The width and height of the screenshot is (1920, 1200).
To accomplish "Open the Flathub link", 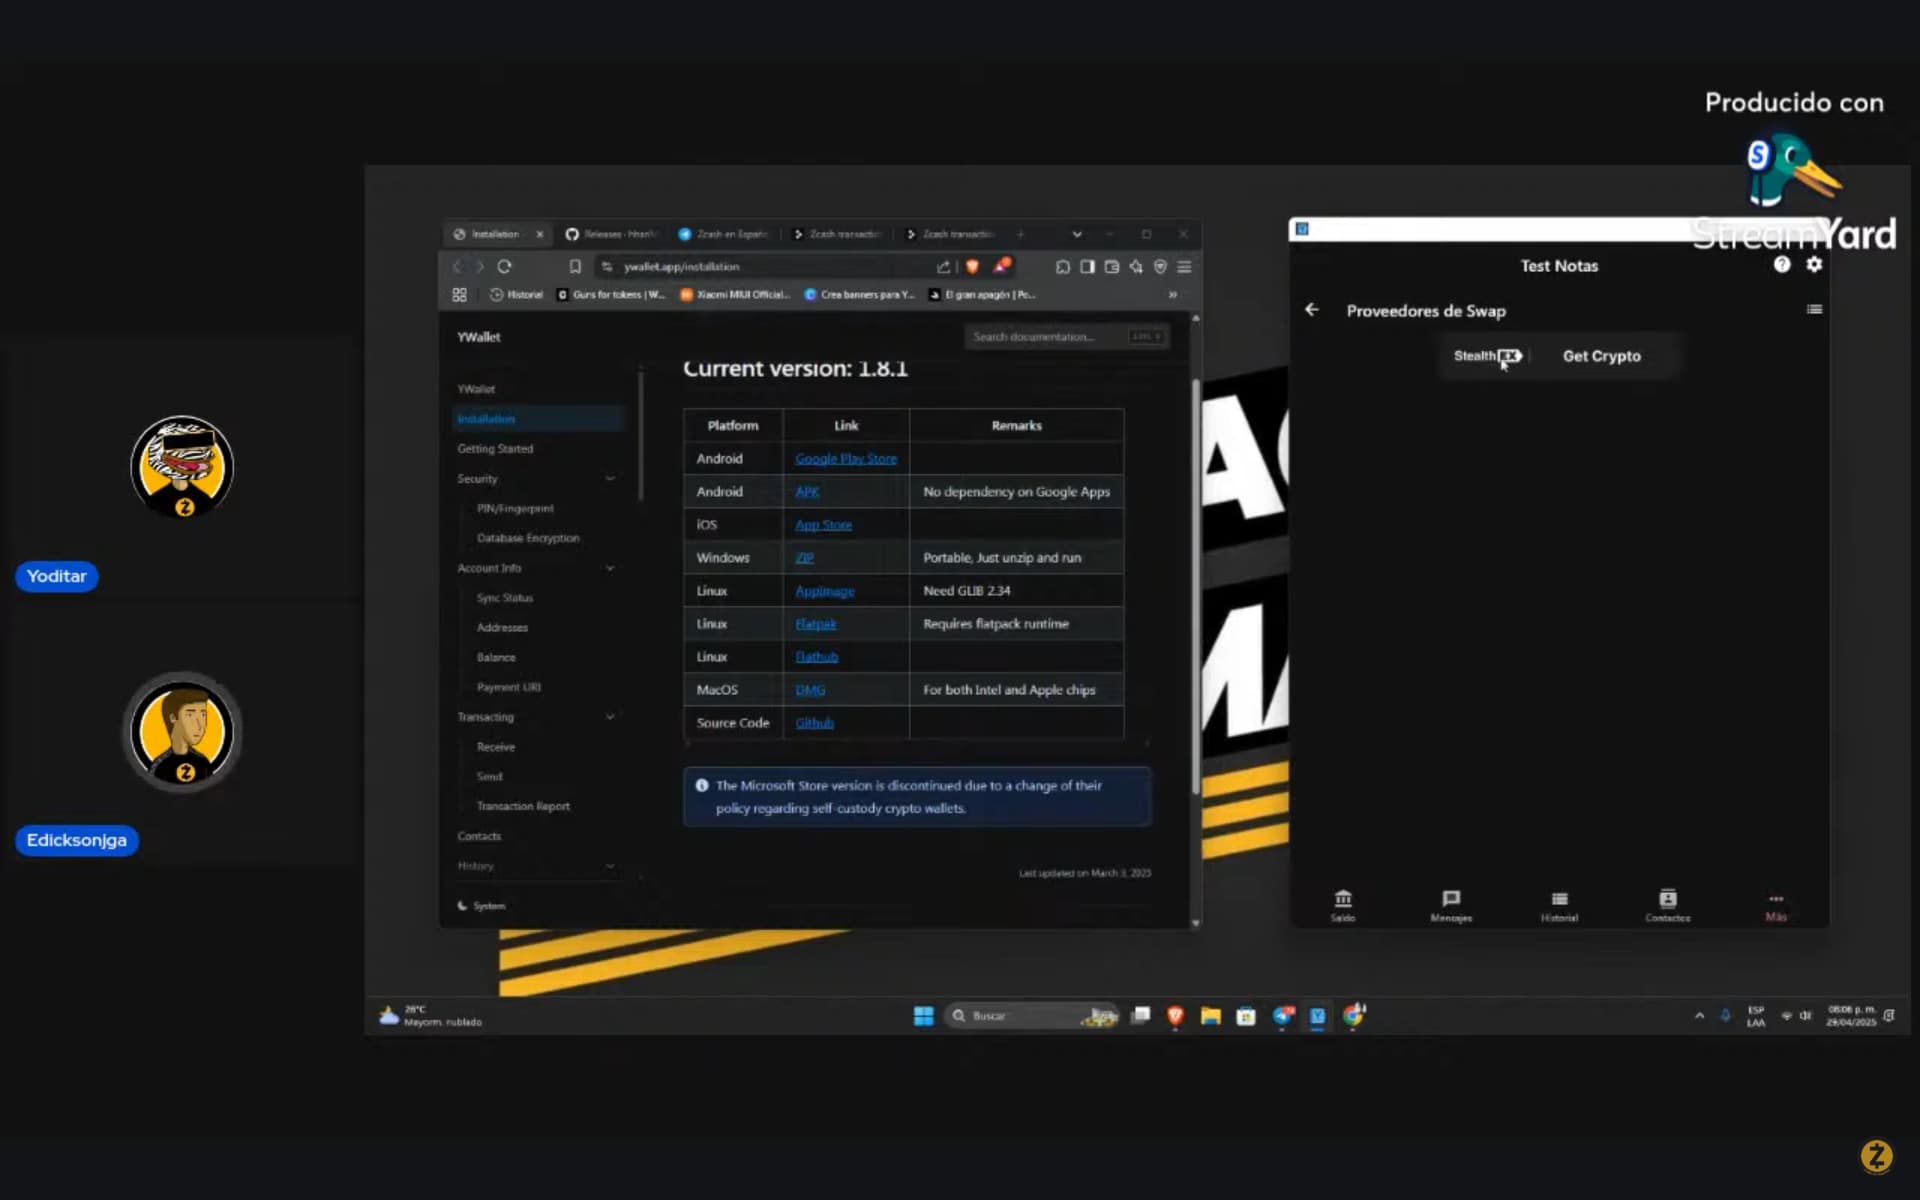I will 817,657.
